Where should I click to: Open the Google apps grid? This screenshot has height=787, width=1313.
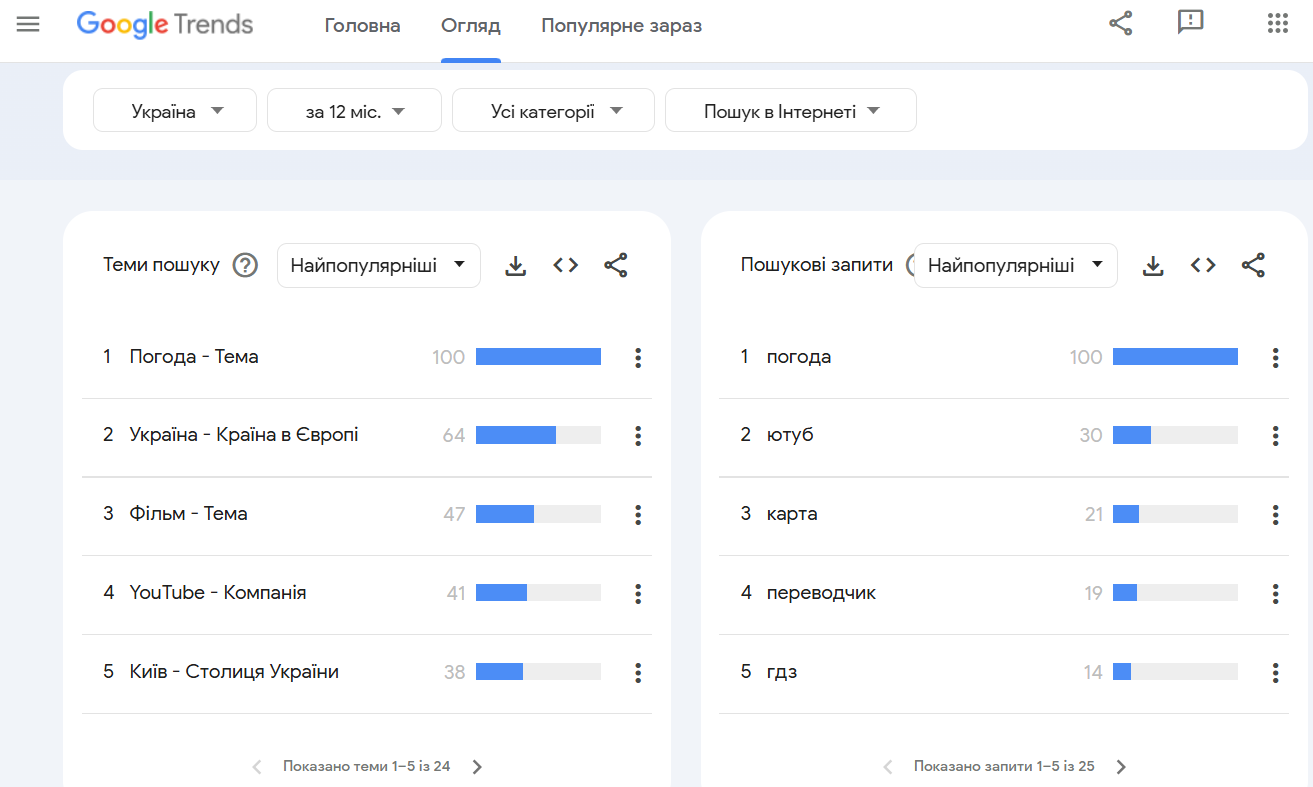tap(1277, 23)
